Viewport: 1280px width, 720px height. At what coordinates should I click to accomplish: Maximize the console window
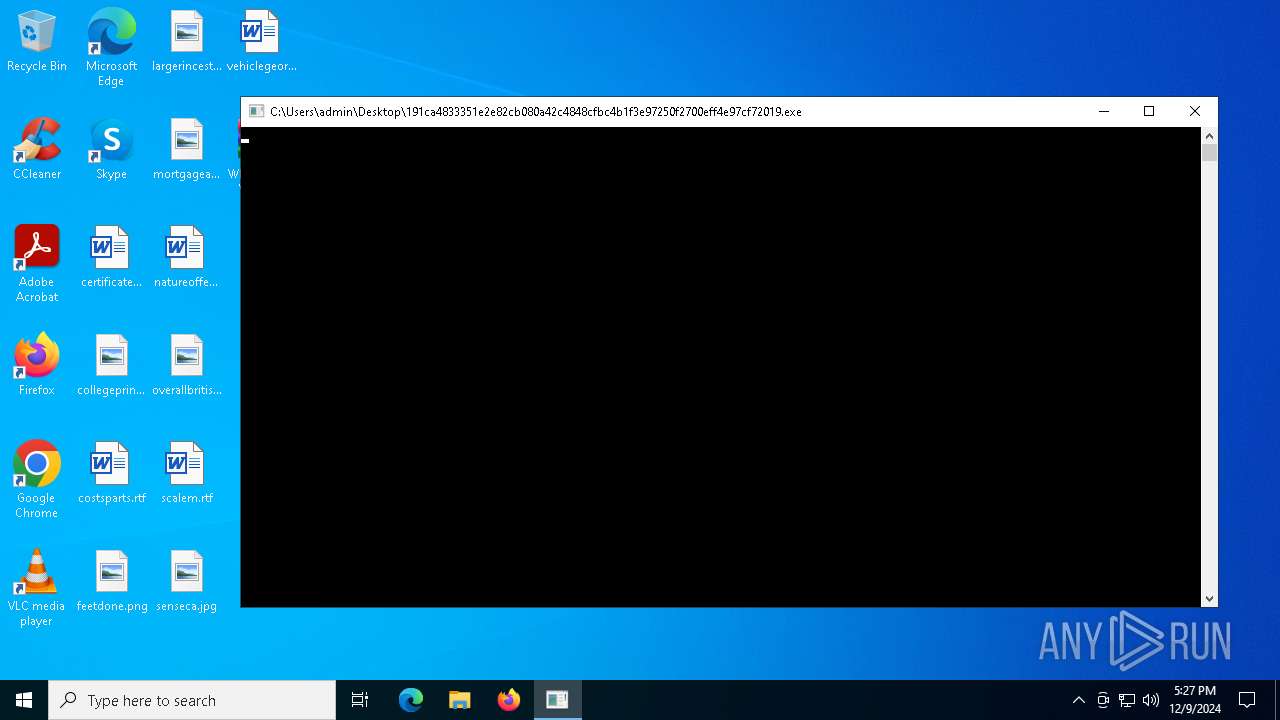coord(1149,111)
